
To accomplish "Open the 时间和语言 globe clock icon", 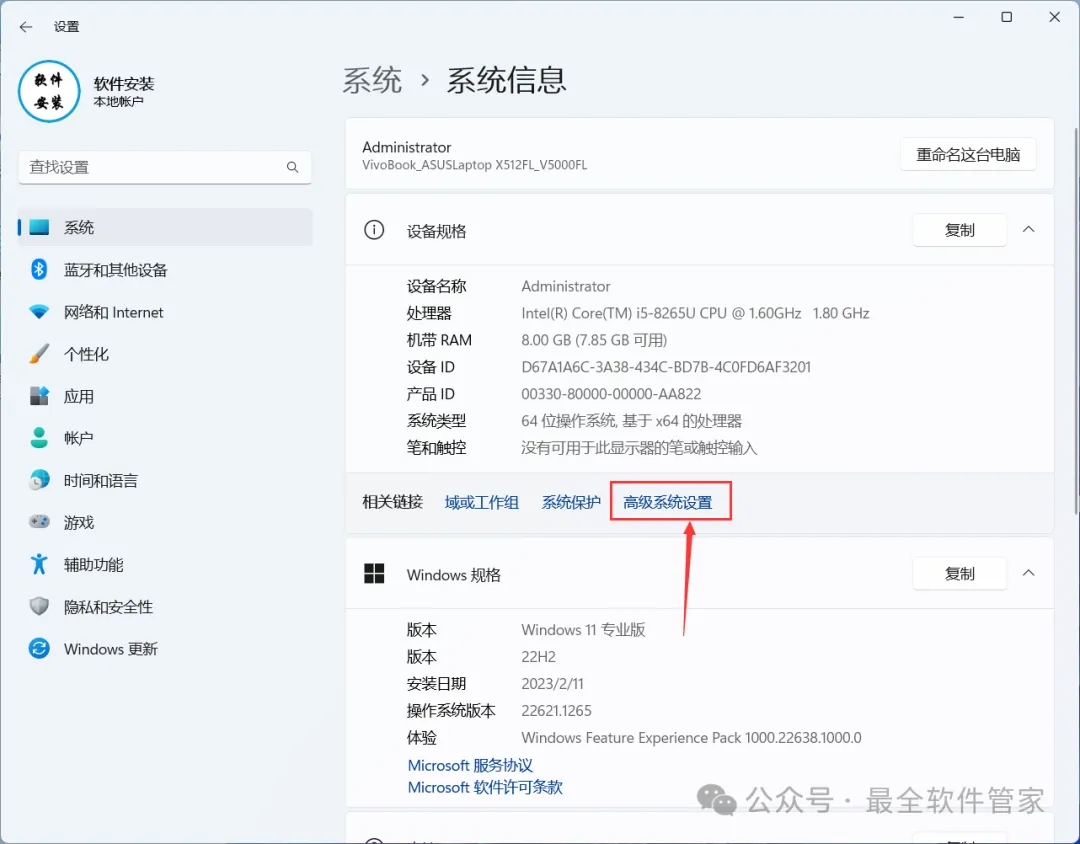I will 39,480.
